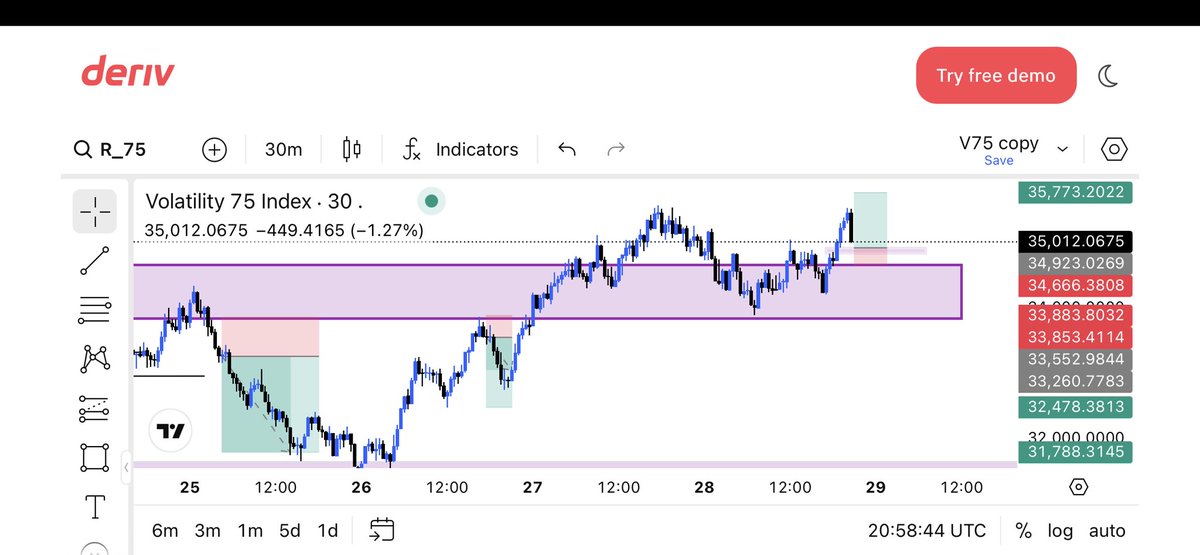
Task: Set the 1m date range
Action: [x=249, y=531]
